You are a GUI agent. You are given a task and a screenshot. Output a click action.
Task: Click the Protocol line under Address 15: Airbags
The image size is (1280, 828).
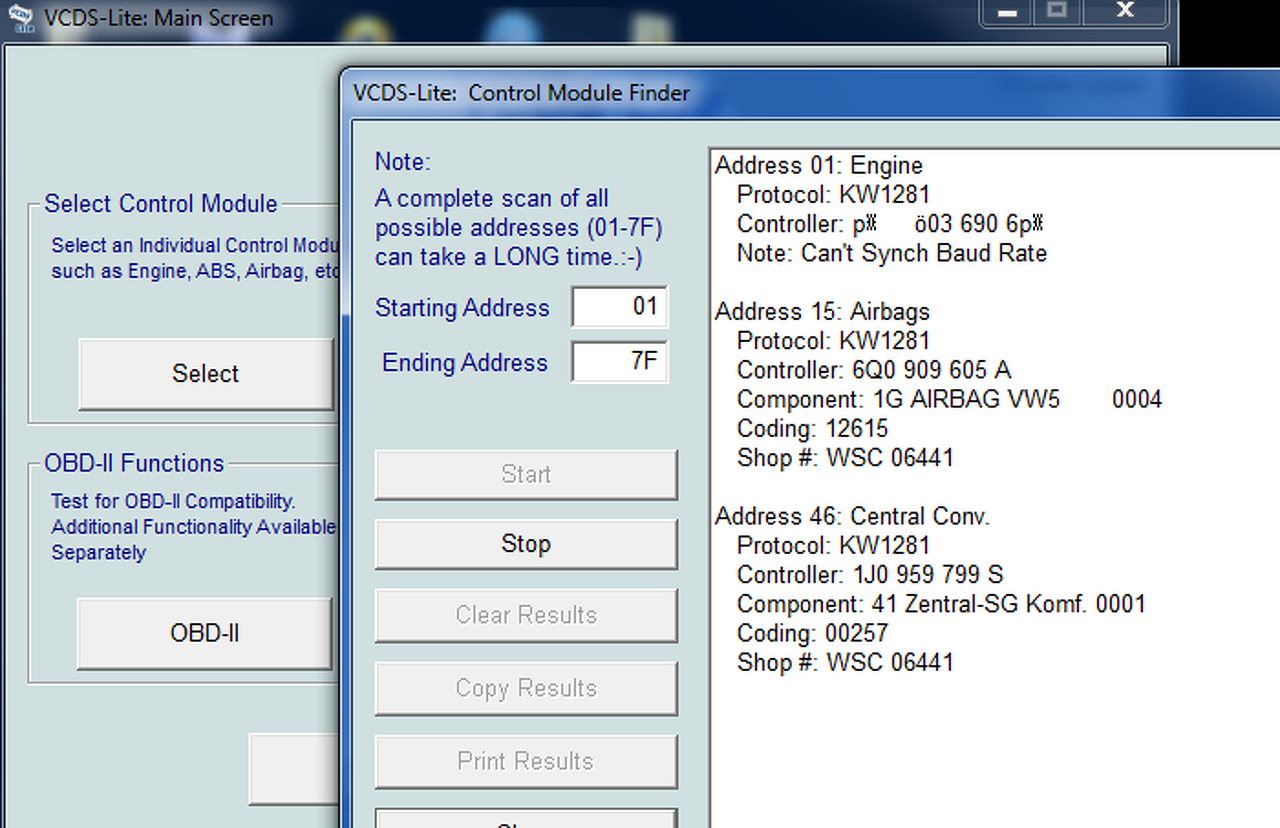tap(833, 341)
